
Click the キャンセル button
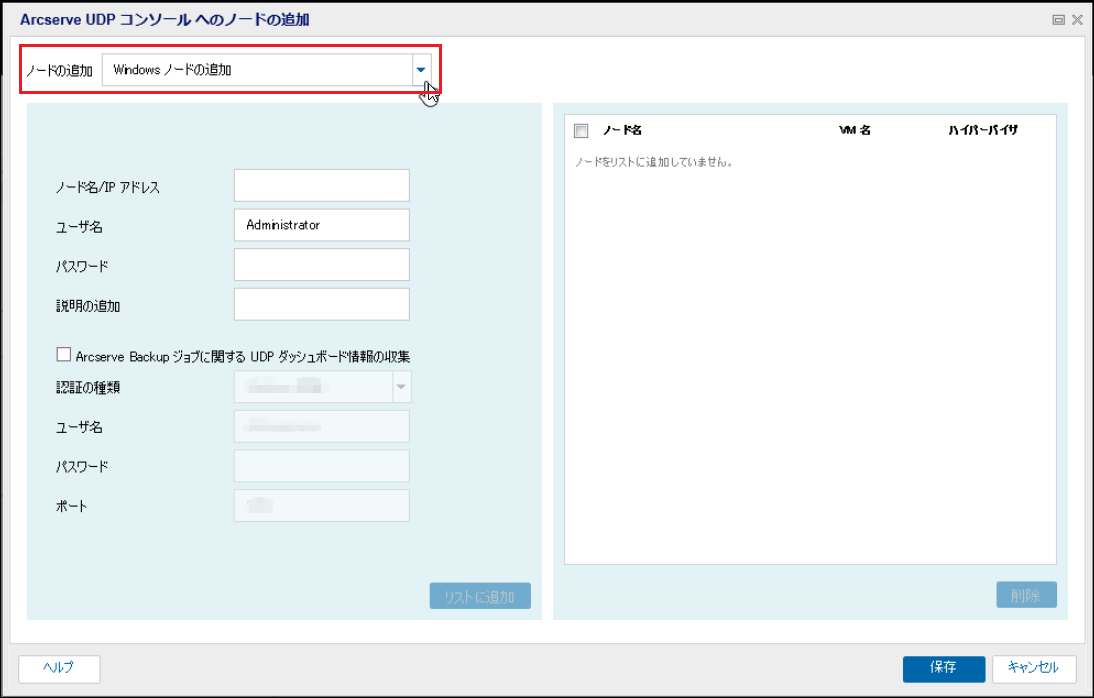click(x=1033, y=668)
